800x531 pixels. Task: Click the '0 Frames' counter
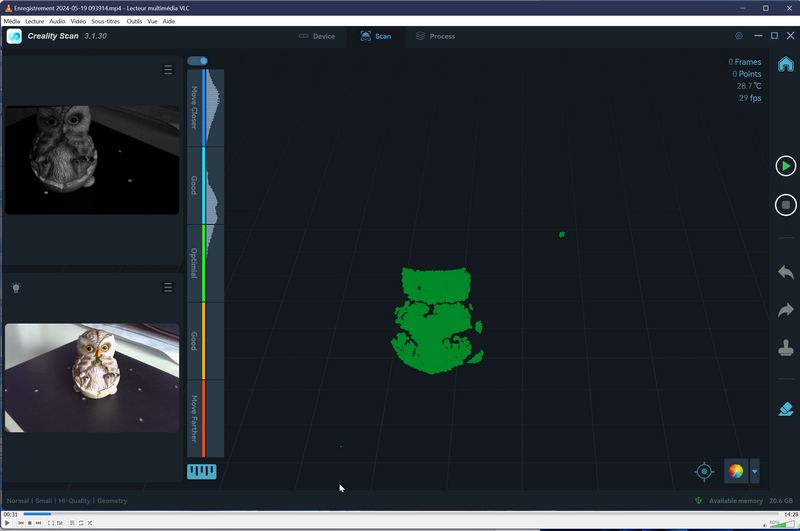coord(744,62)
